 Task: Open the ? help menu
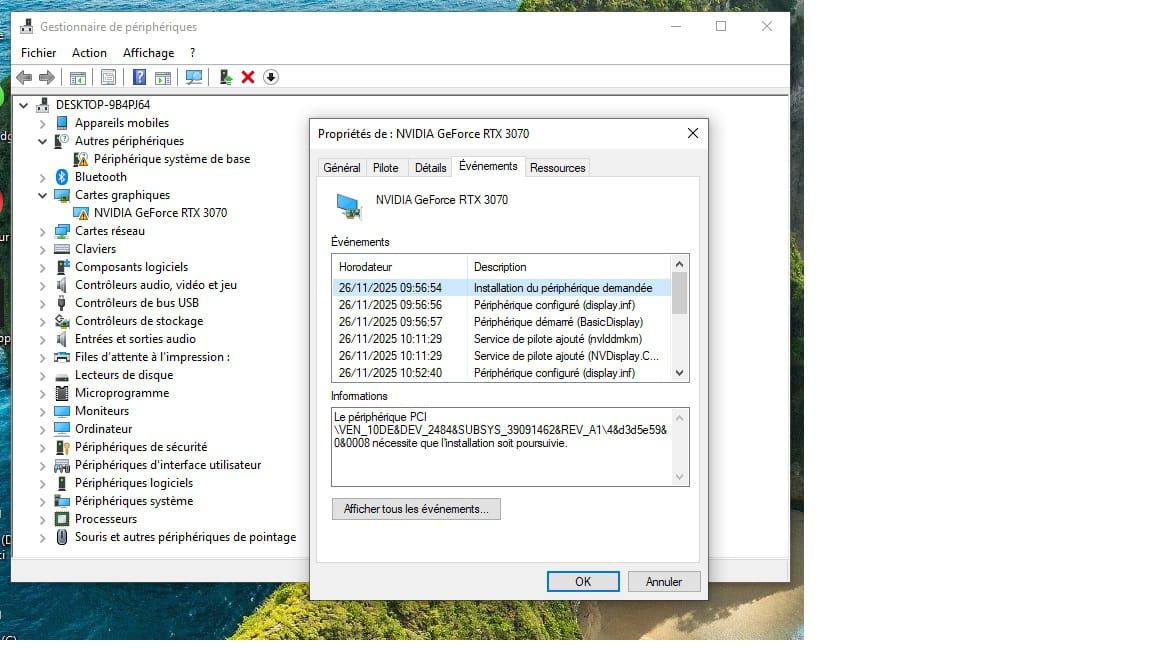click(x=192, y=53)
